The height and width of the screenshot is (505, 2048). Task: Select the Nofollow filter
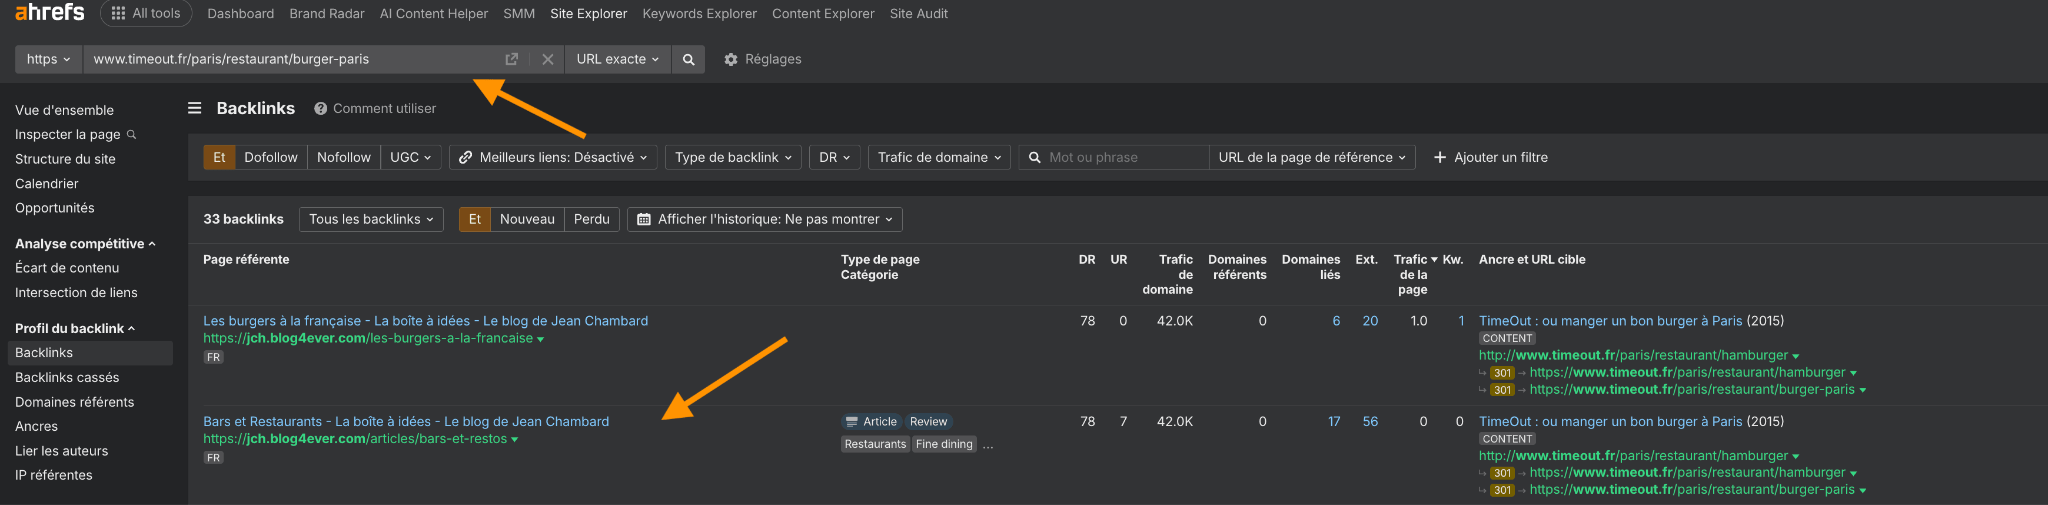click(x=344, y=157)
